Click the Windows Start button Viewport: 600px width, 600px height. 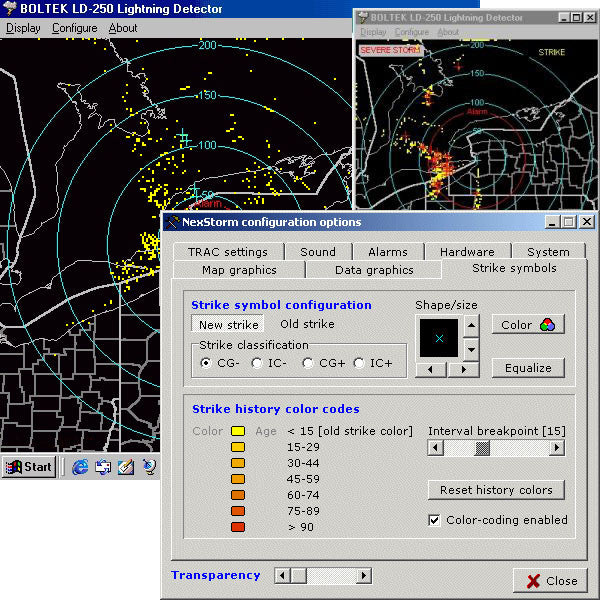29,467
